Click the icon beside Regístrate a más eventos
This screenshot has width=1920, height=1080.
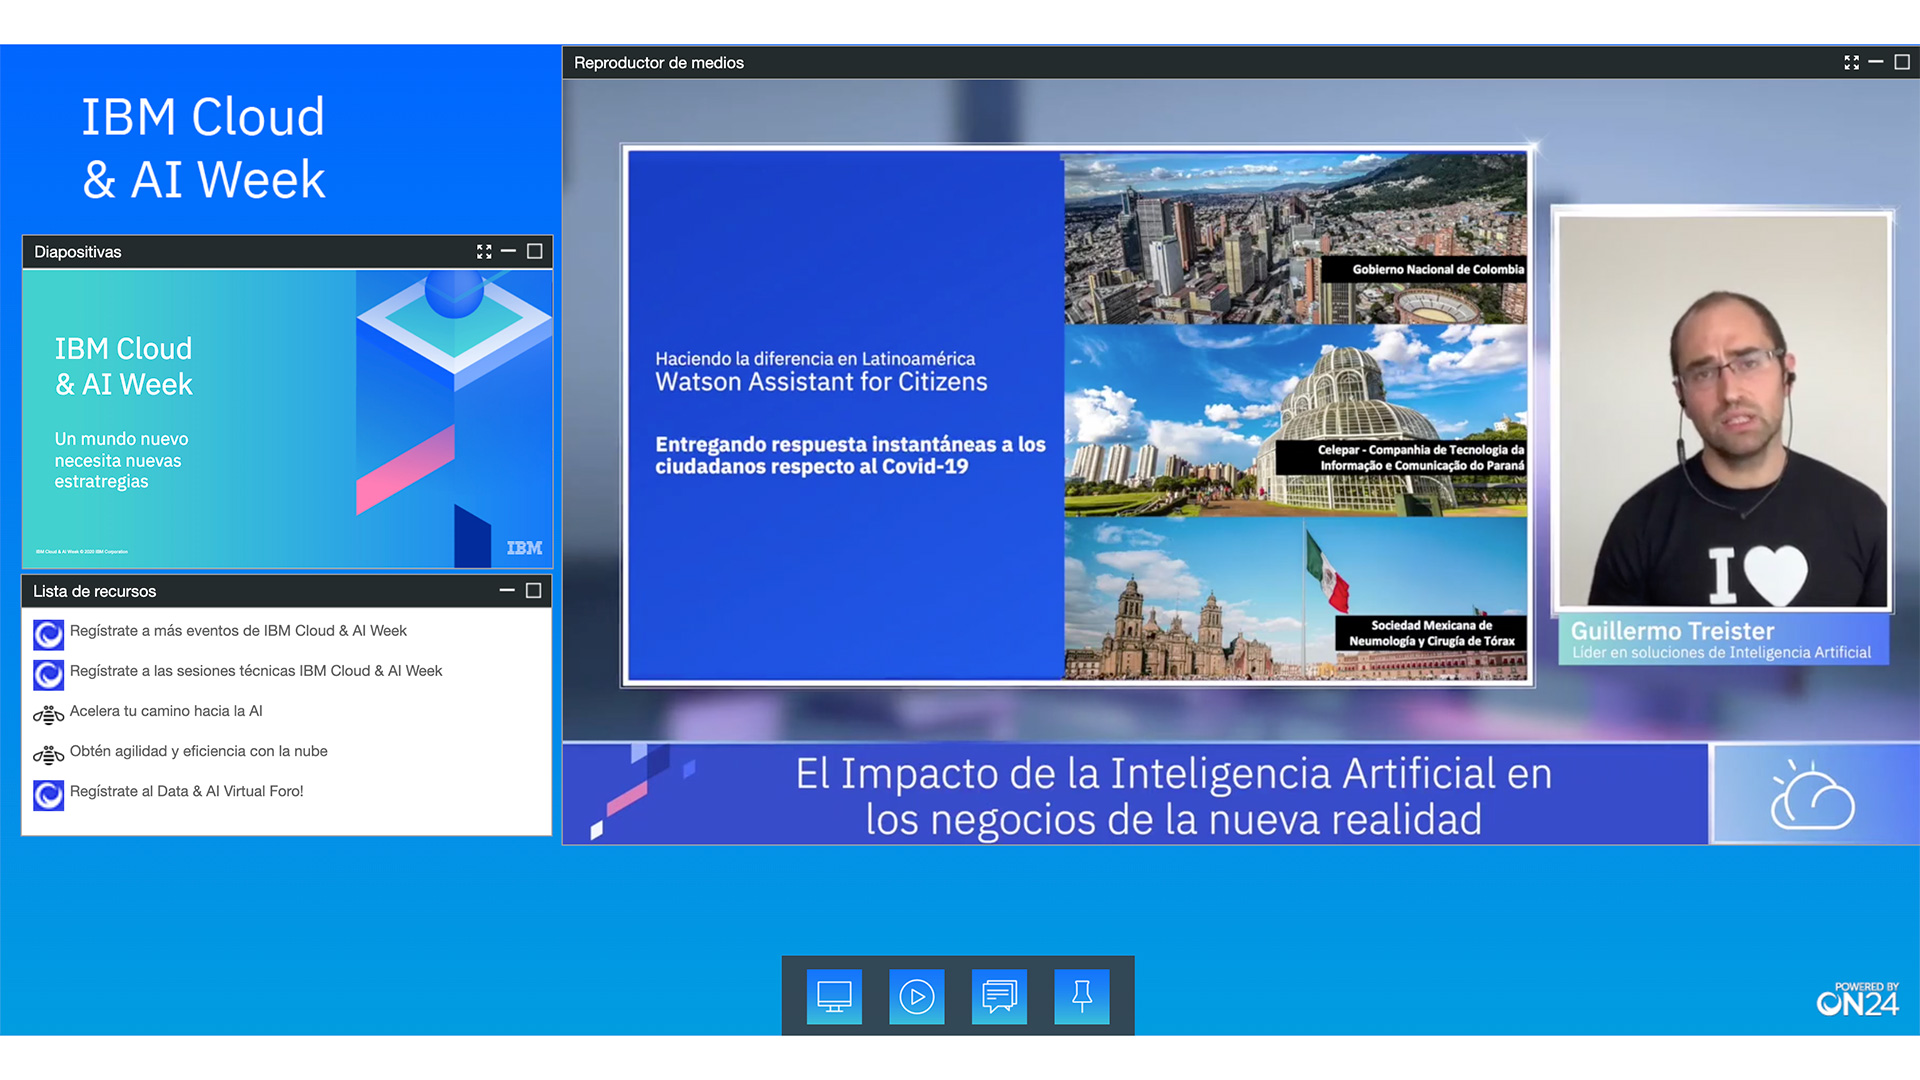tap(48, 634)
